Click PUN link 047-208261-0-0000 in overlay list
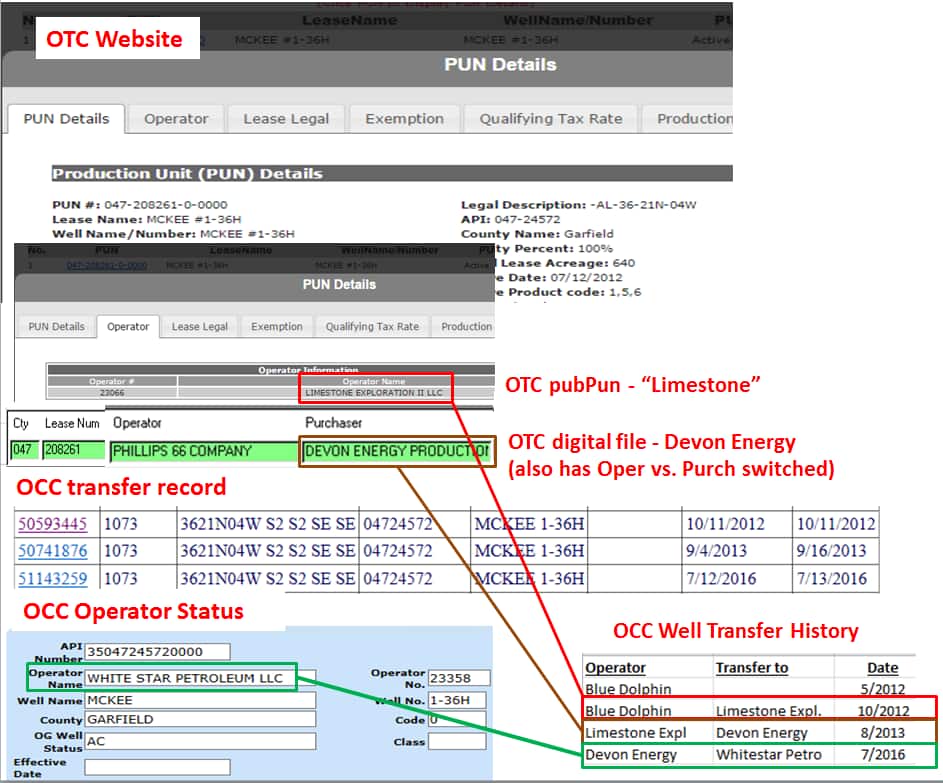Screen dimensions: 943x783 click(x=106, y=265)
